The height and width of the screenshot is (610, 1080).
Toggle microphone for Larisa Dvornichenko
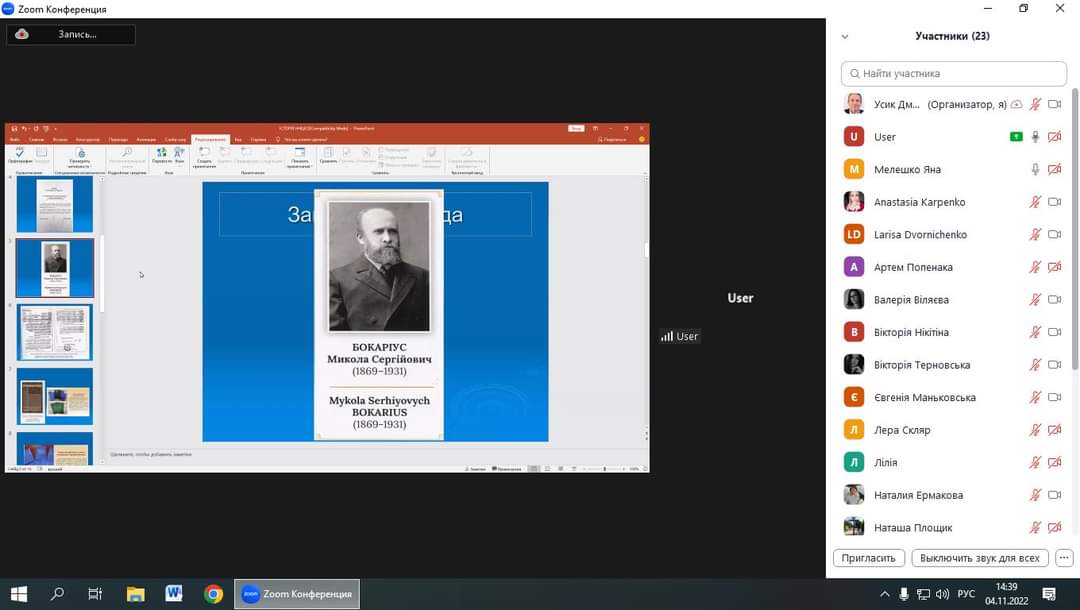click(1036, 235)
